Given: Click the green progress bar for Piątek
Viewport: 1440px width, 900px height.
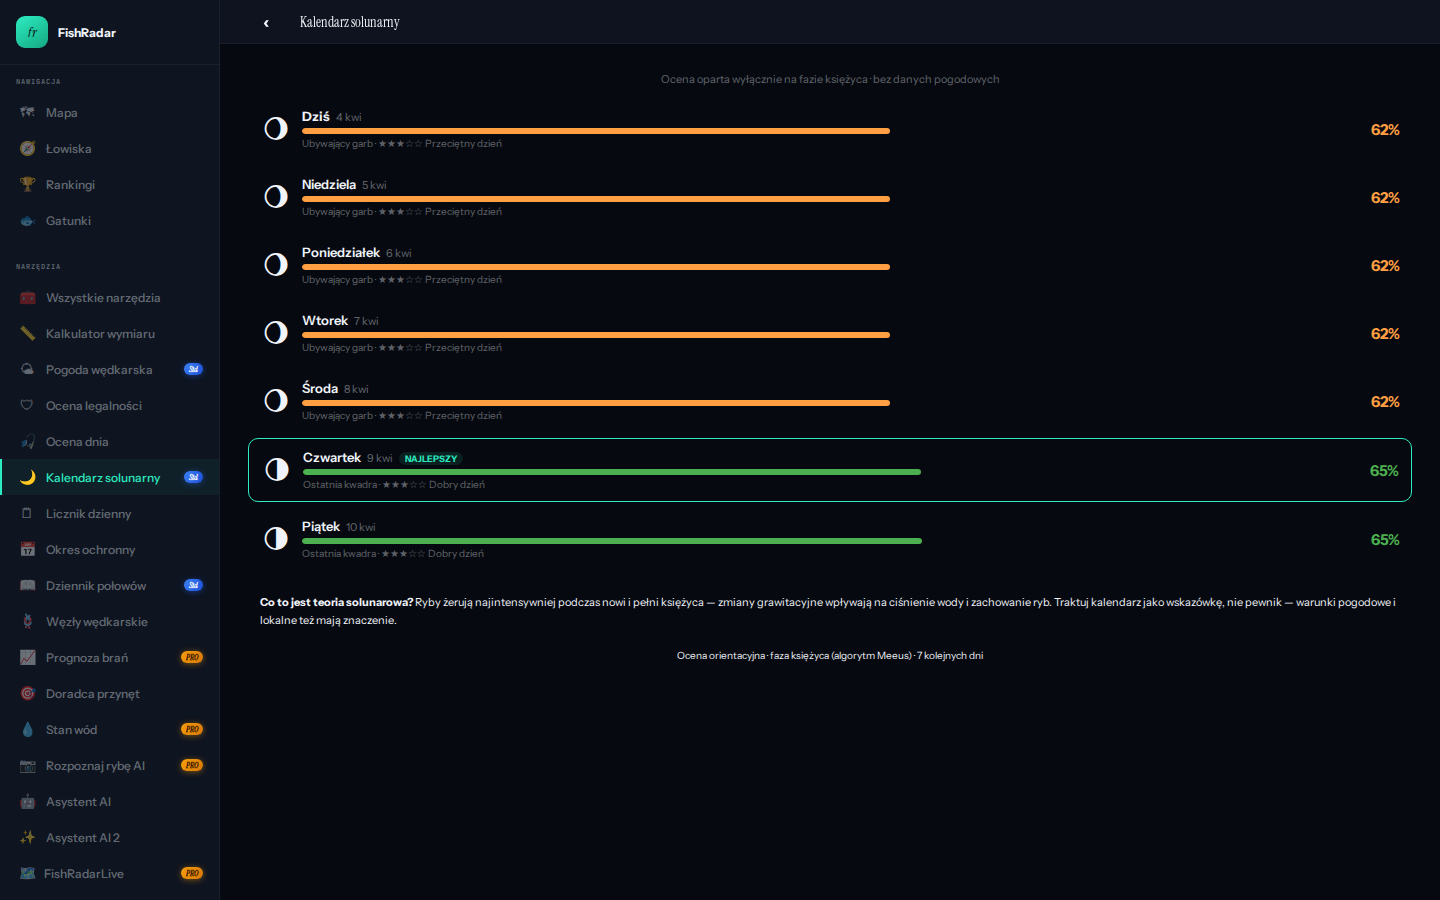Looking at the screenshot, I should pyautogui.click(x=611, y=541).
